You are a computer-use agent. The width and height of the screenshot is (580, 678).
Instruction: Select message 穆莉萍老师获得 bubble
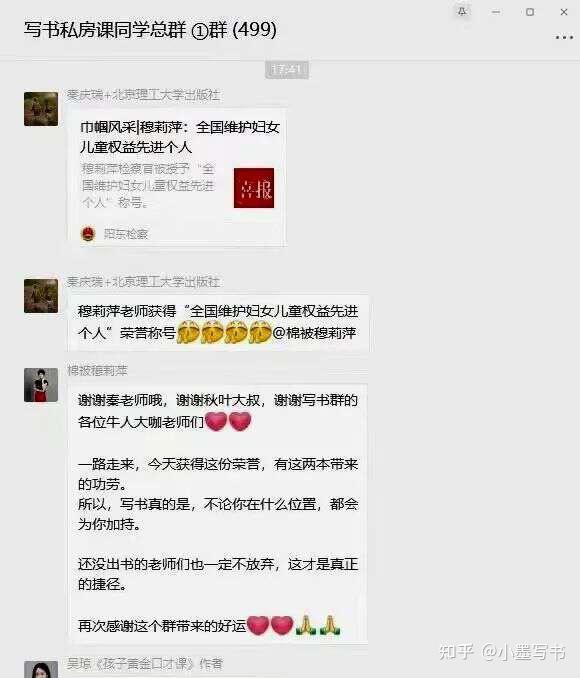point(218,323)
